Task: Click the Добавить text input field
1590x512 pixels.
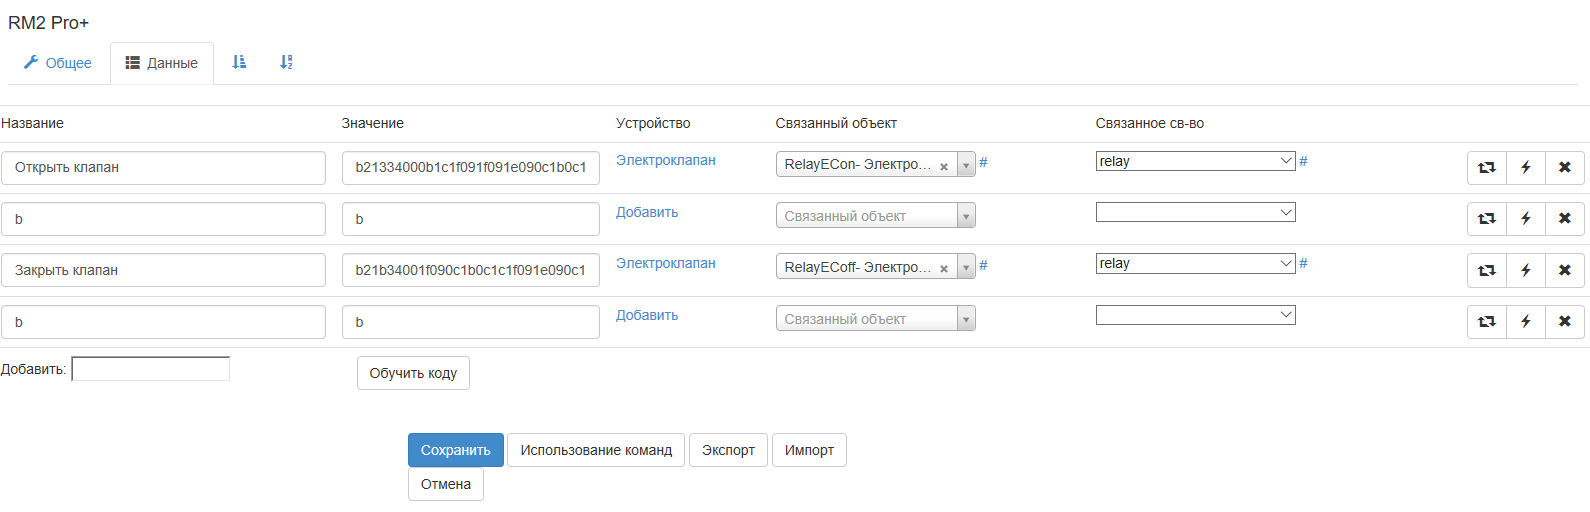Action: [x=151, y=369]
